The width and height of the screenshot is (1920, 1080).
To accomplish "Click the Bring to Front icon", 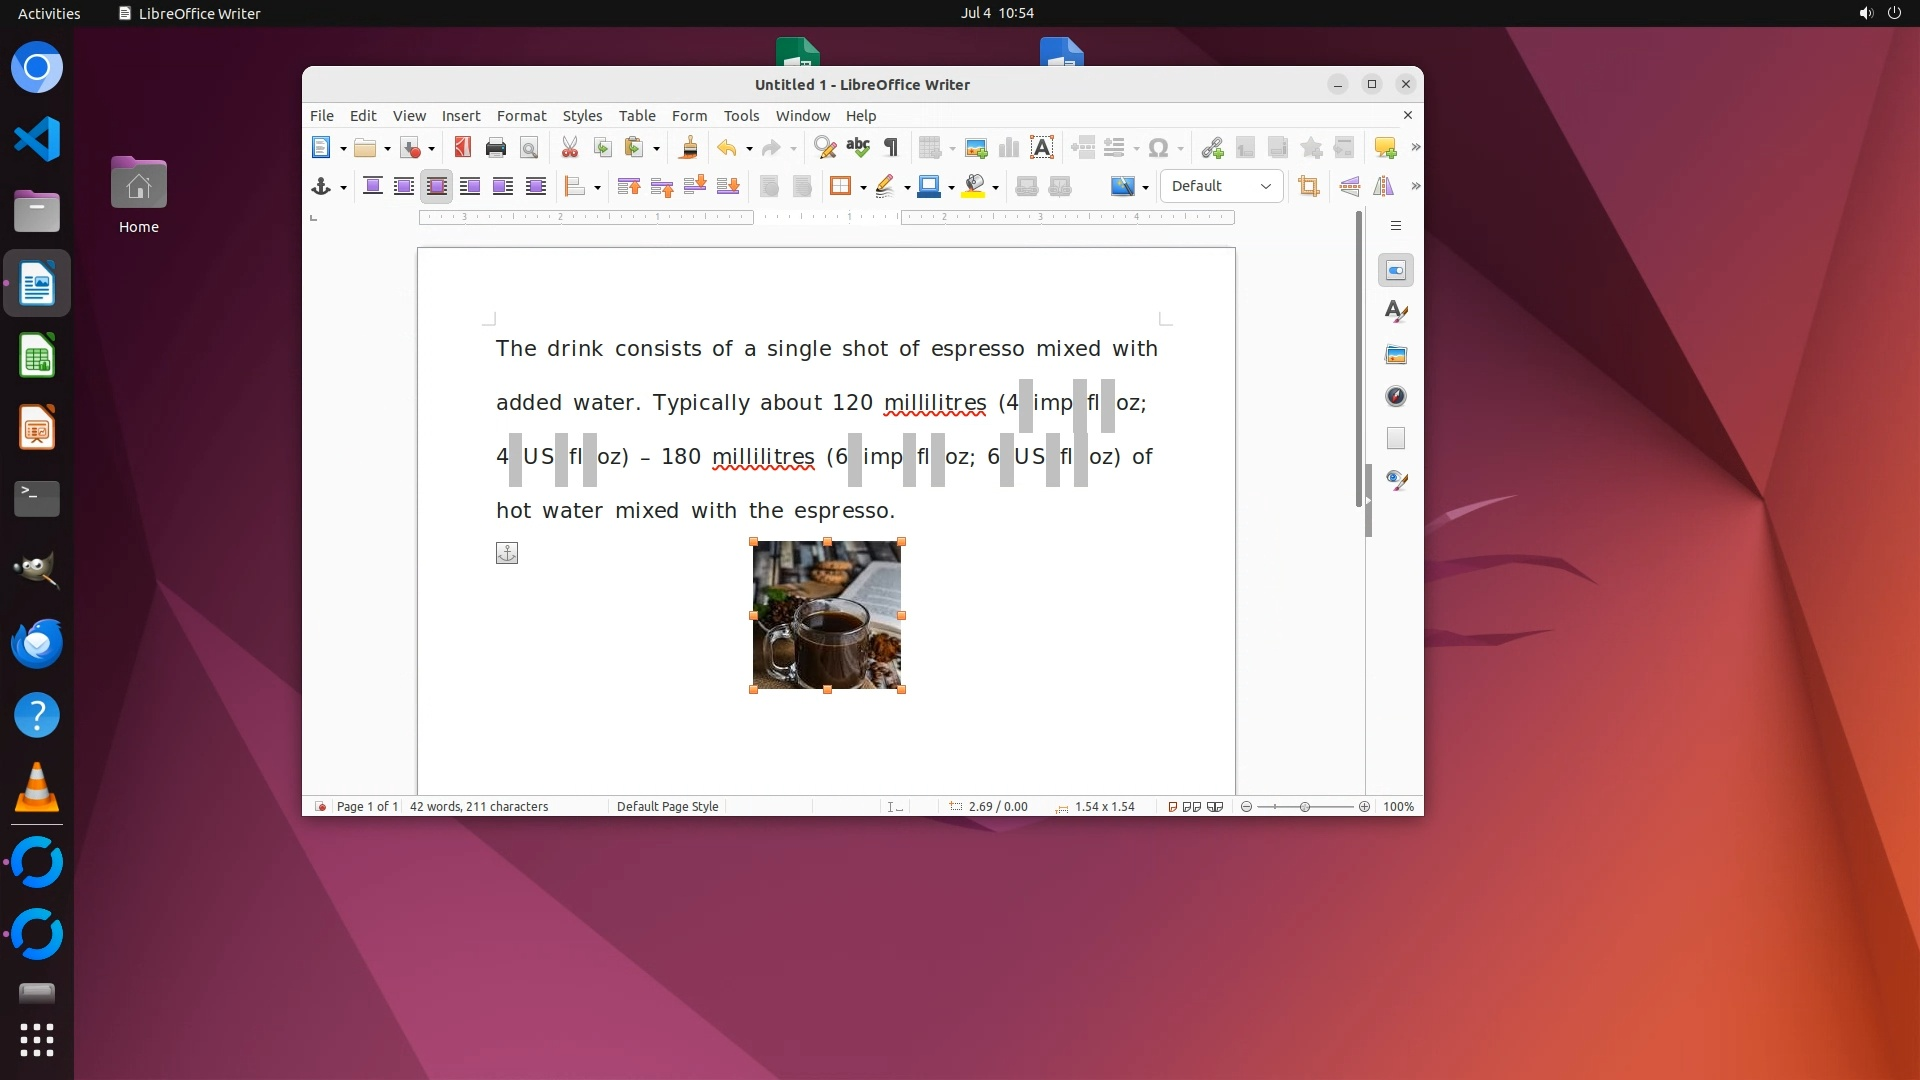I will [x=628, y=186].
